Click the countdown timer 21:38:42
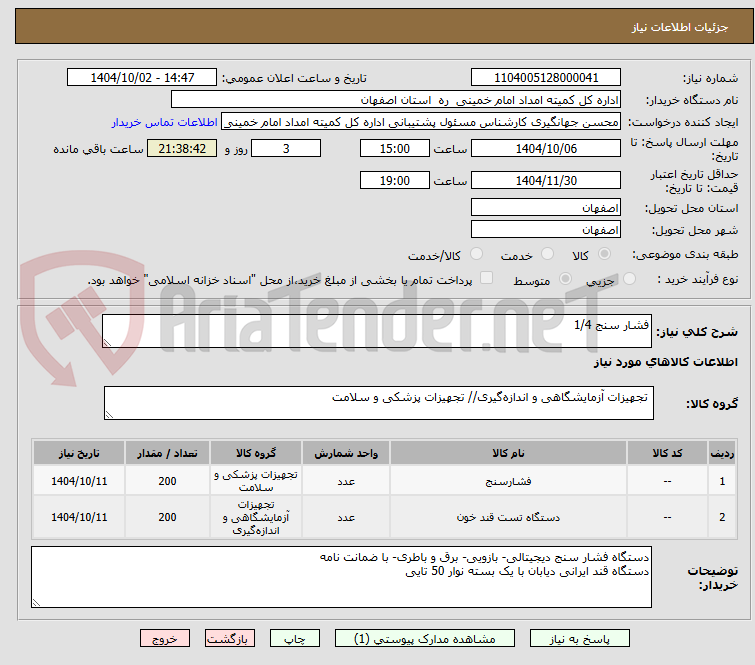The width and height of the screenshot is (755, 665). point(182,148)
